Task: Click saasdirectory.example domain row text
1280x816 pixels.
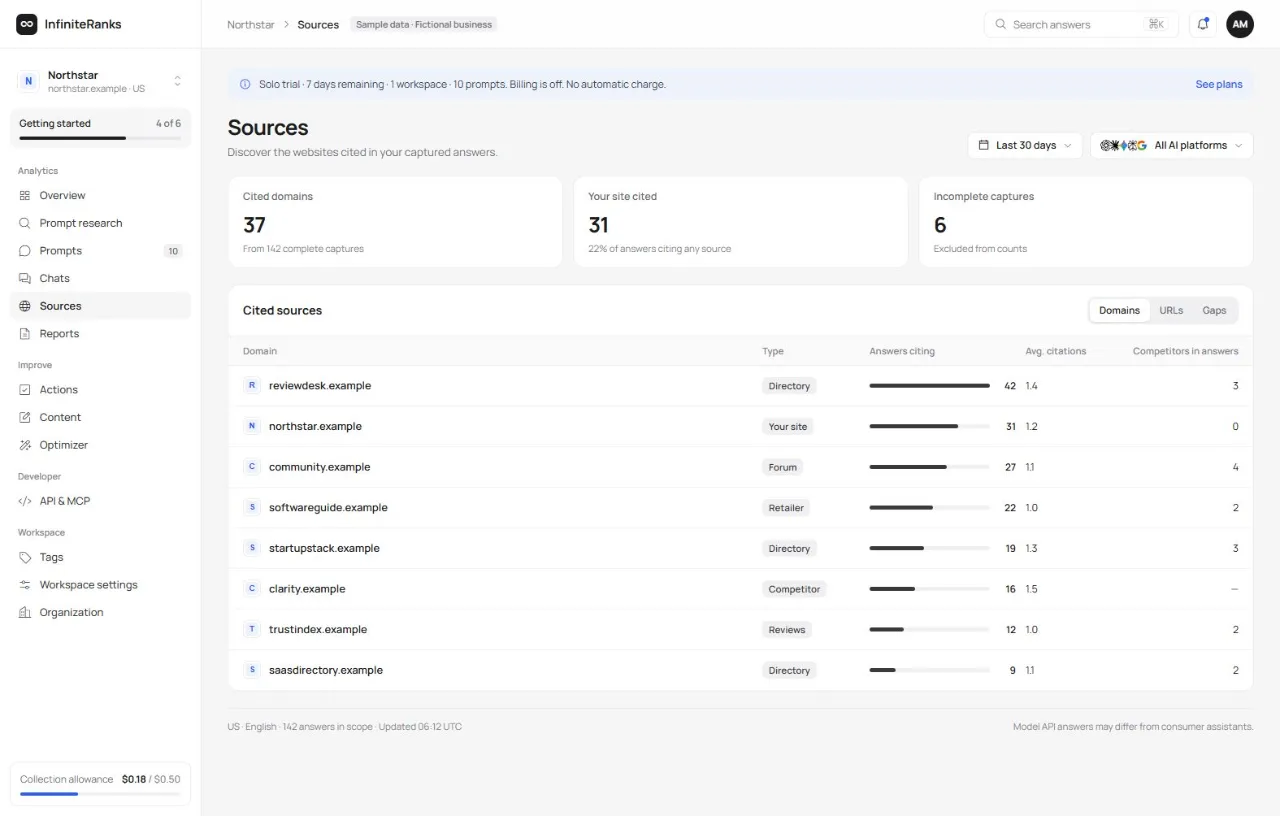Action: pyautogui.click(x=326, y=670)
